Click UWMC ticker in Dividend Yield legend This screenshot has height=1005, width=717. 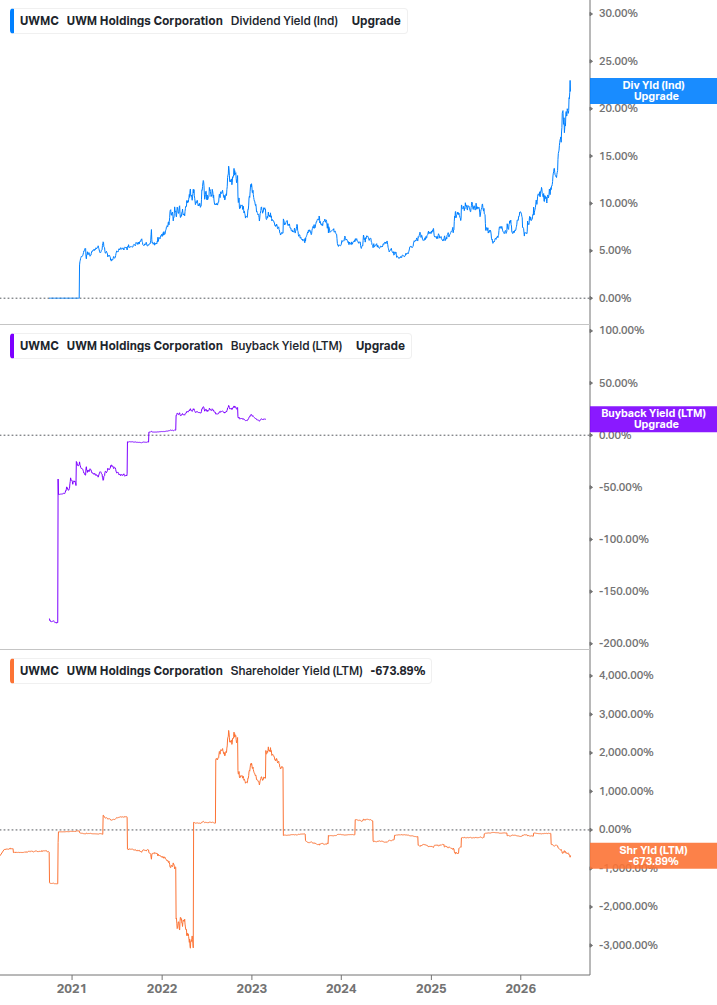39,21
